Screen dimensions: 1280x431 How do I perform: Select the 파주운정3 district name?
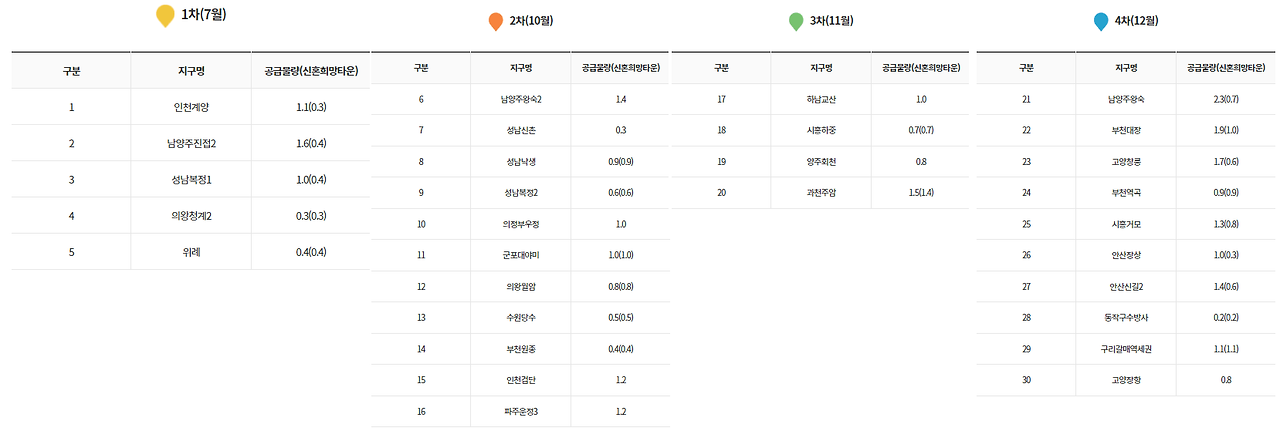tap(520, 411)
